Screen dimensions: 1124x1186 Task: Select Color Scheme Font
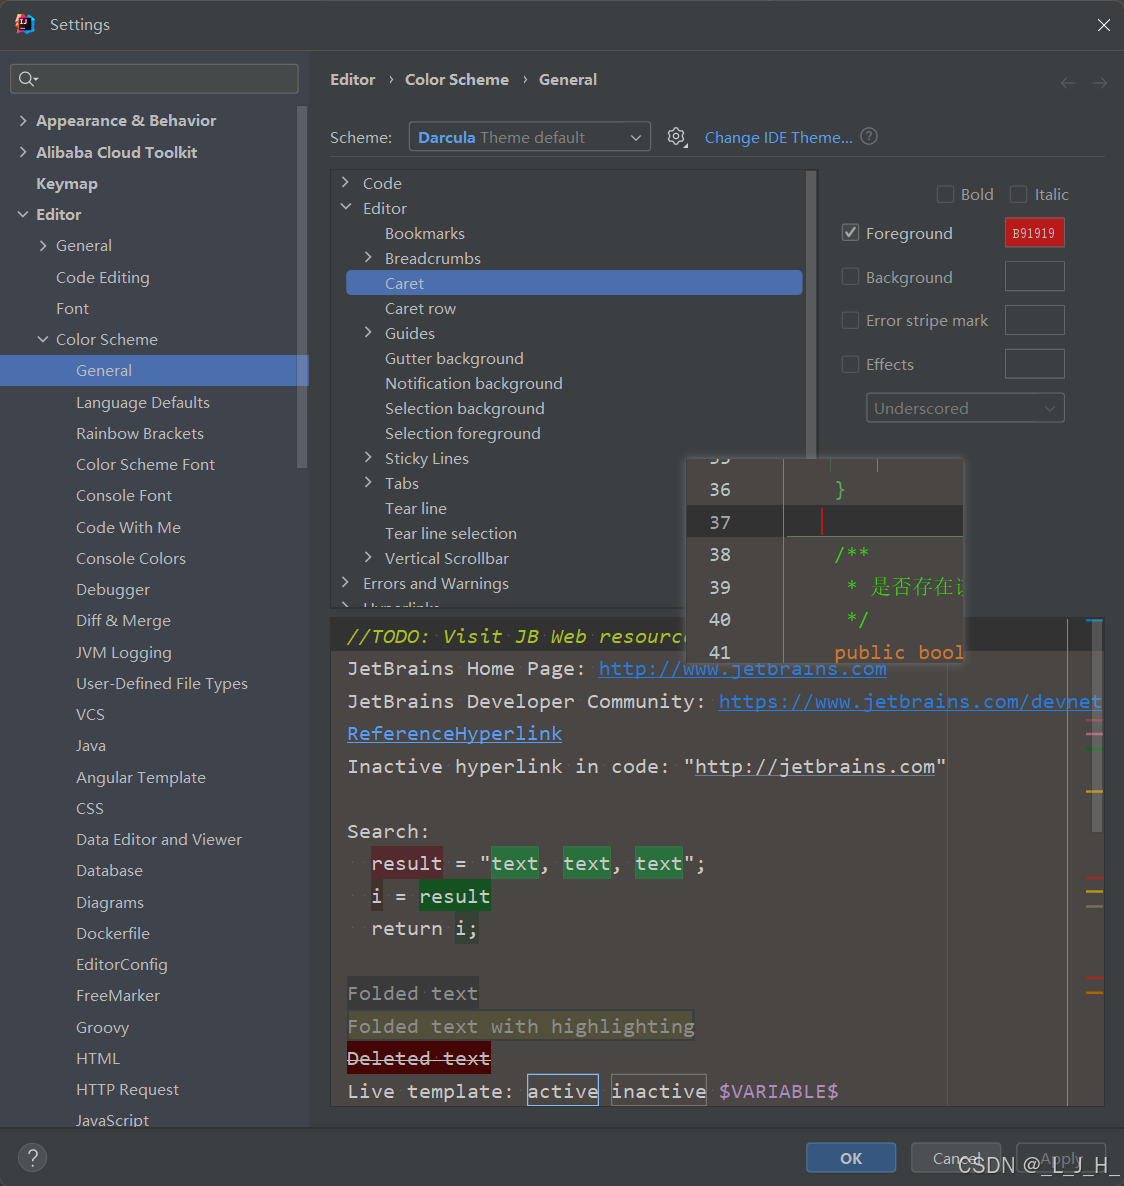(x=145, y=464)
